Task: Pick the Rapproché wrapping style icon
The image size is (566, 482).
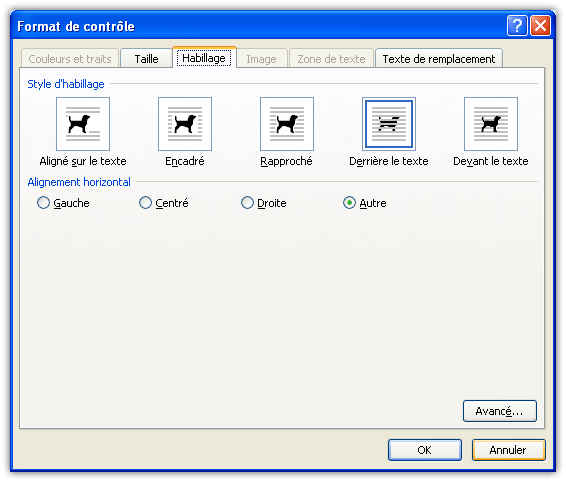Action: (x=287, y=124)
